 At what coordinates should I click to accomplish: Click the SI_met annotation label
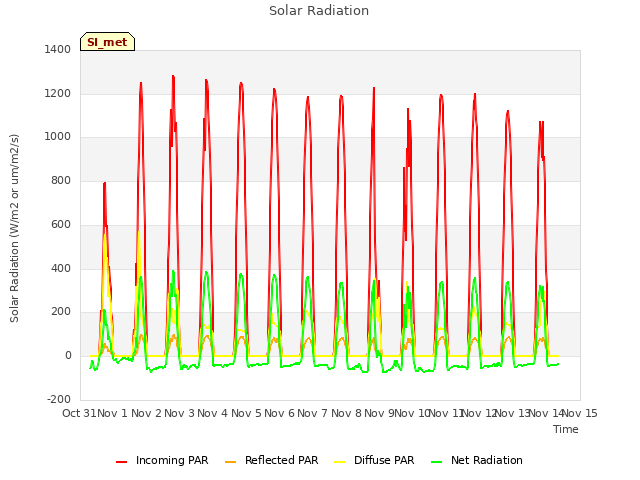107,42
